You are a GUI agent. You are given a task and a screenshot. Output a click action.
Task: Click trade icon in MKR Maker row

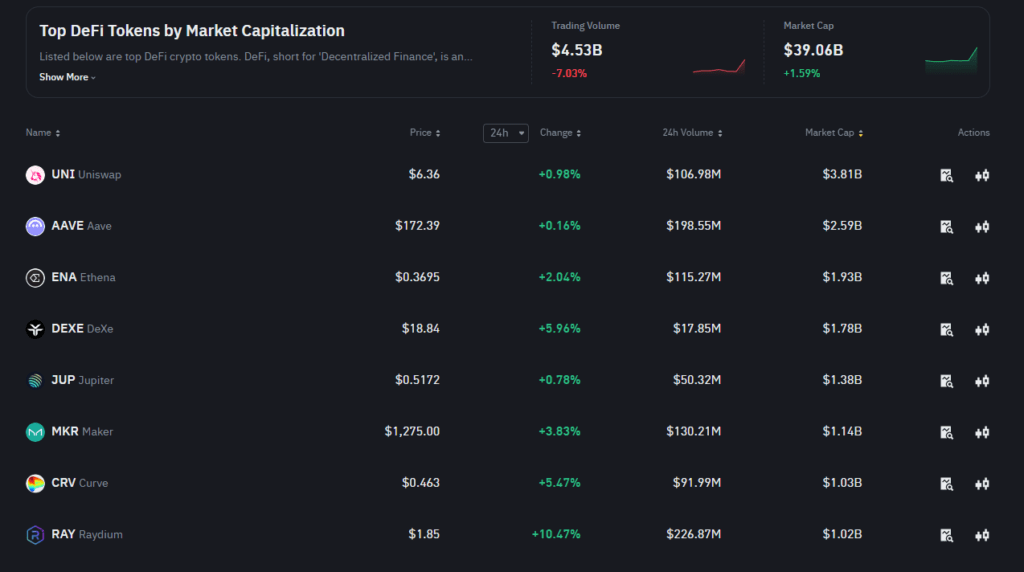(x=982, y=432)
